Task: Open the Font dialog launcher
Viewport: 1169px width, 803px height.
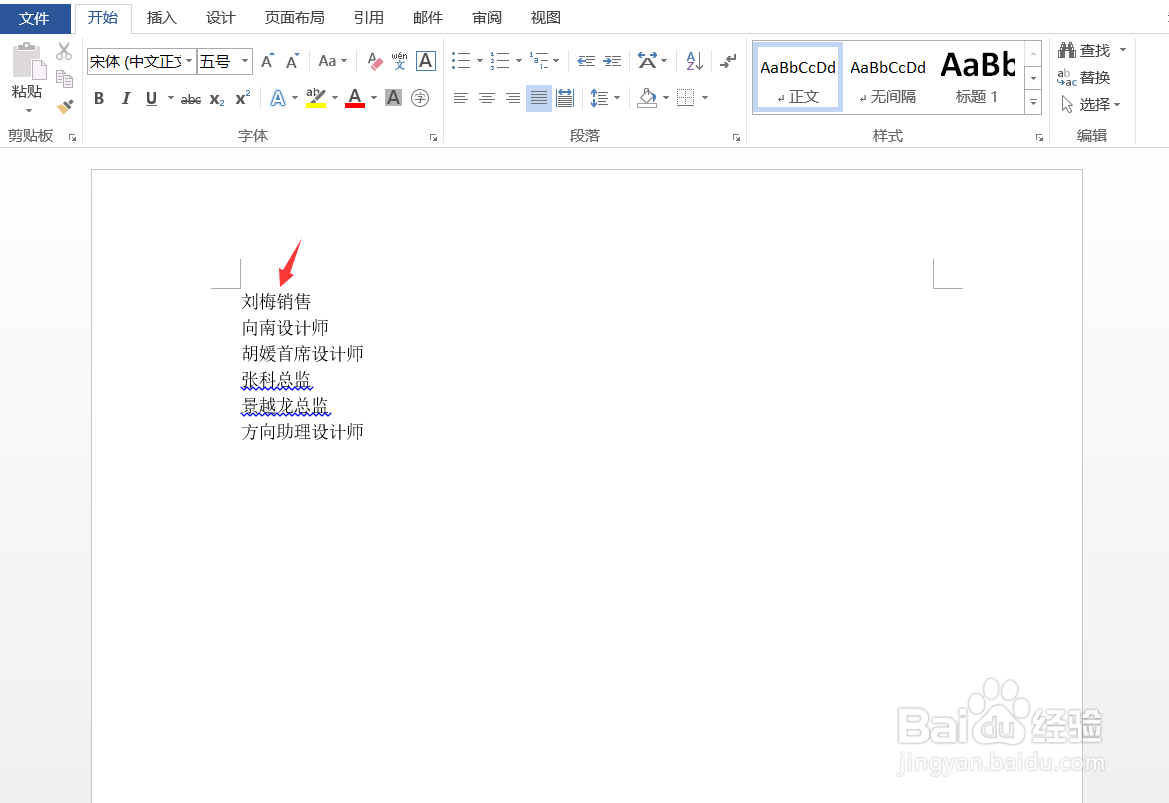Action: click(433, 135)
